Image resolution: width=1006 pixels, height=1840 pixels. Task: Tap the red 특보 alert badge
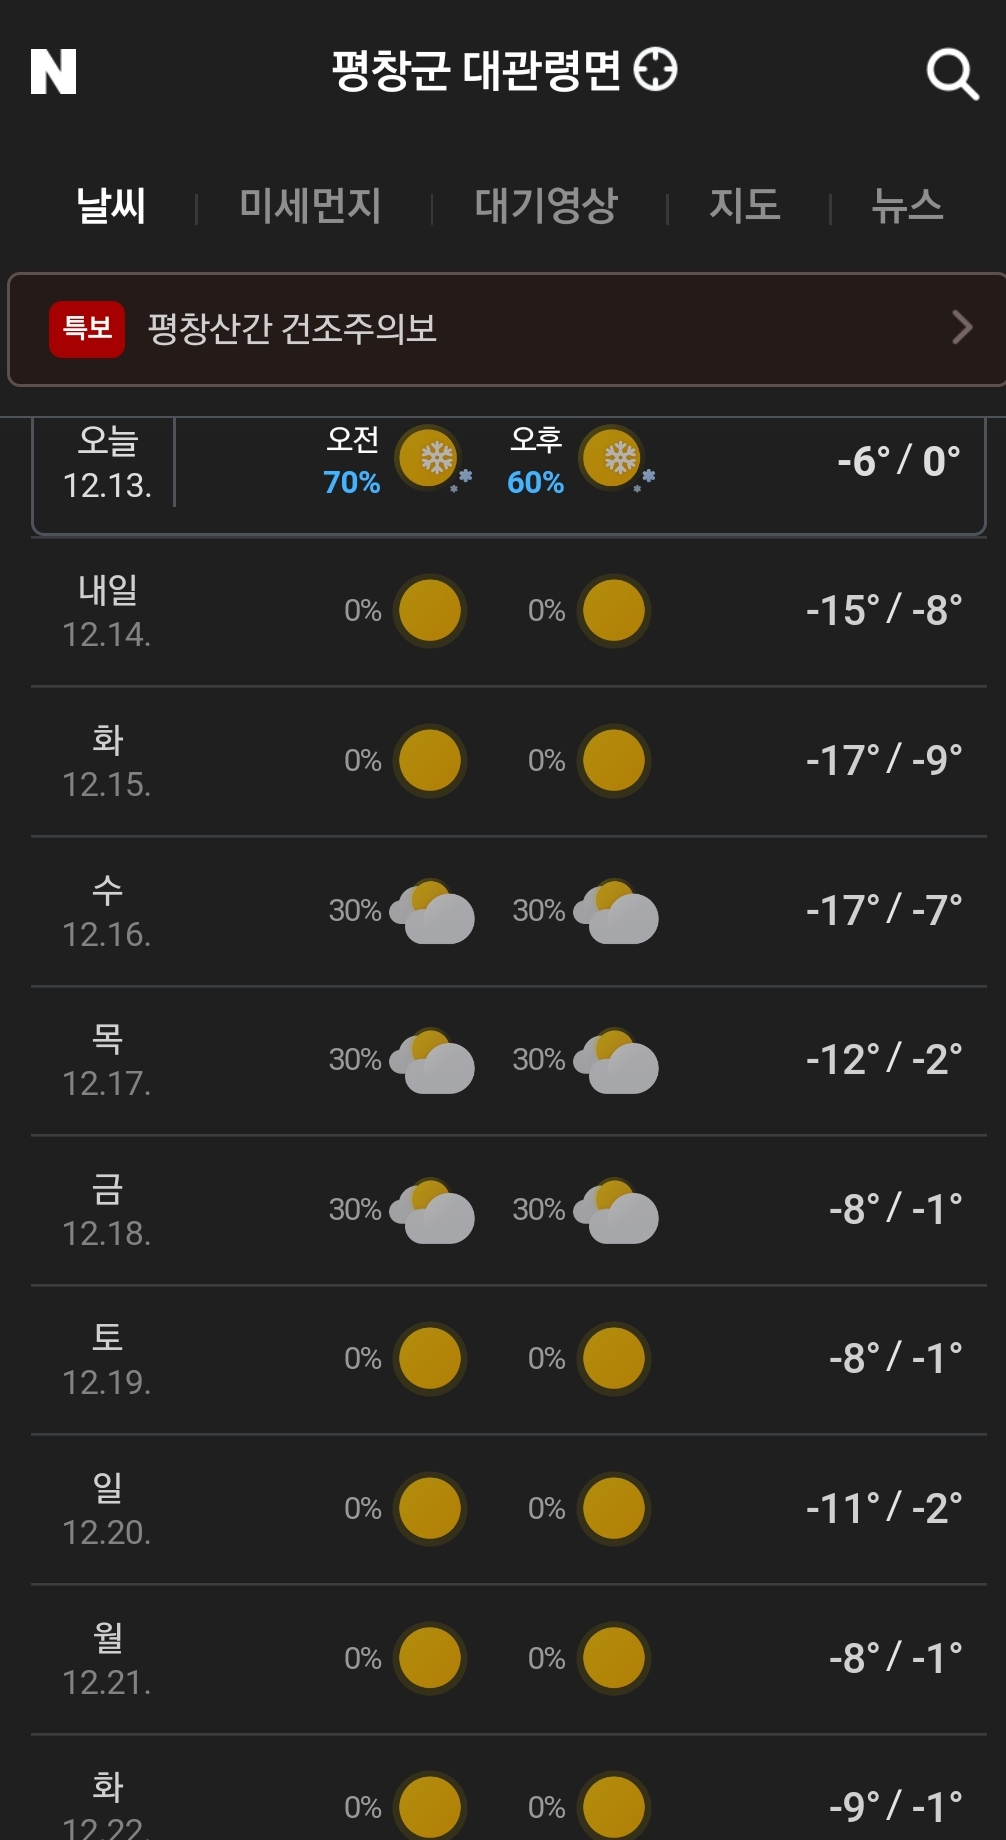click(x=87, y=328)
